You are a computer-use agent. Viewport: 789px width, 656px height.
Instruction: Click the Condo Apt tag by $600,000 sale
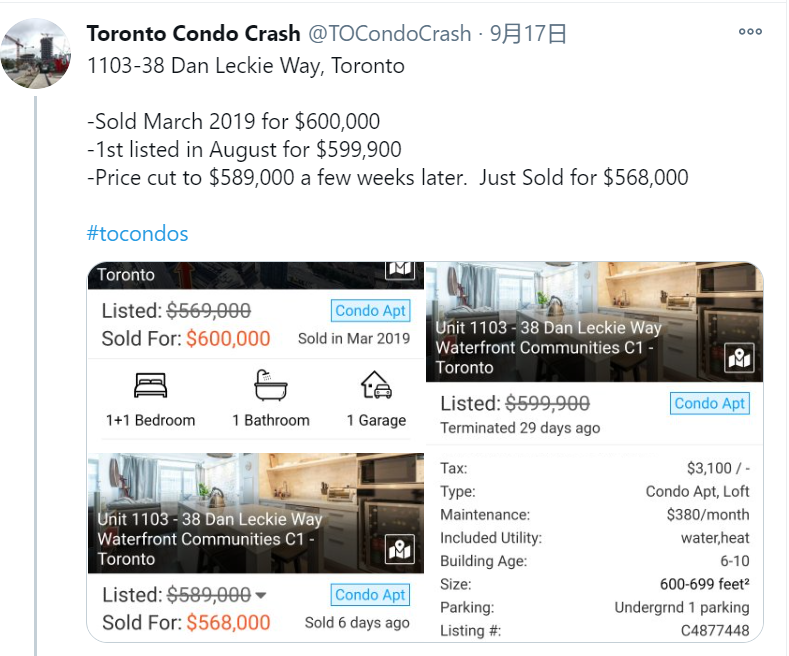(370, 311)
